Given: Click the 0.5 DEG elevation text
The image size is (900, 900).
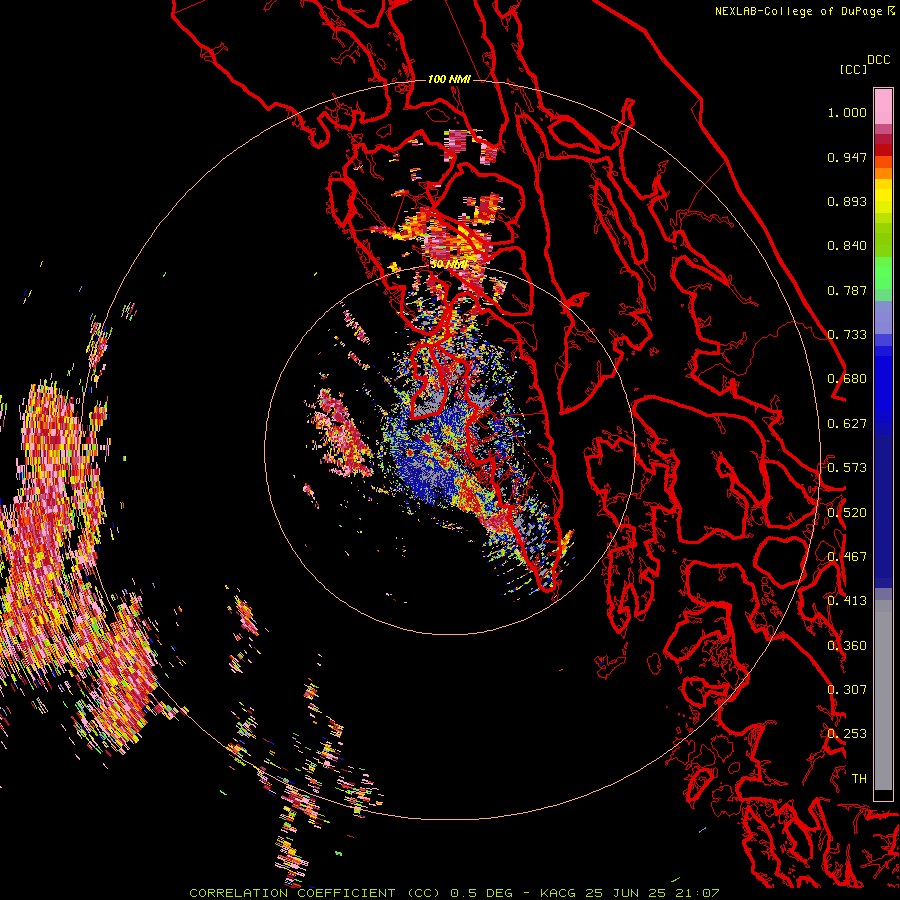Looking at the screenshot, I should pos(481,893).
